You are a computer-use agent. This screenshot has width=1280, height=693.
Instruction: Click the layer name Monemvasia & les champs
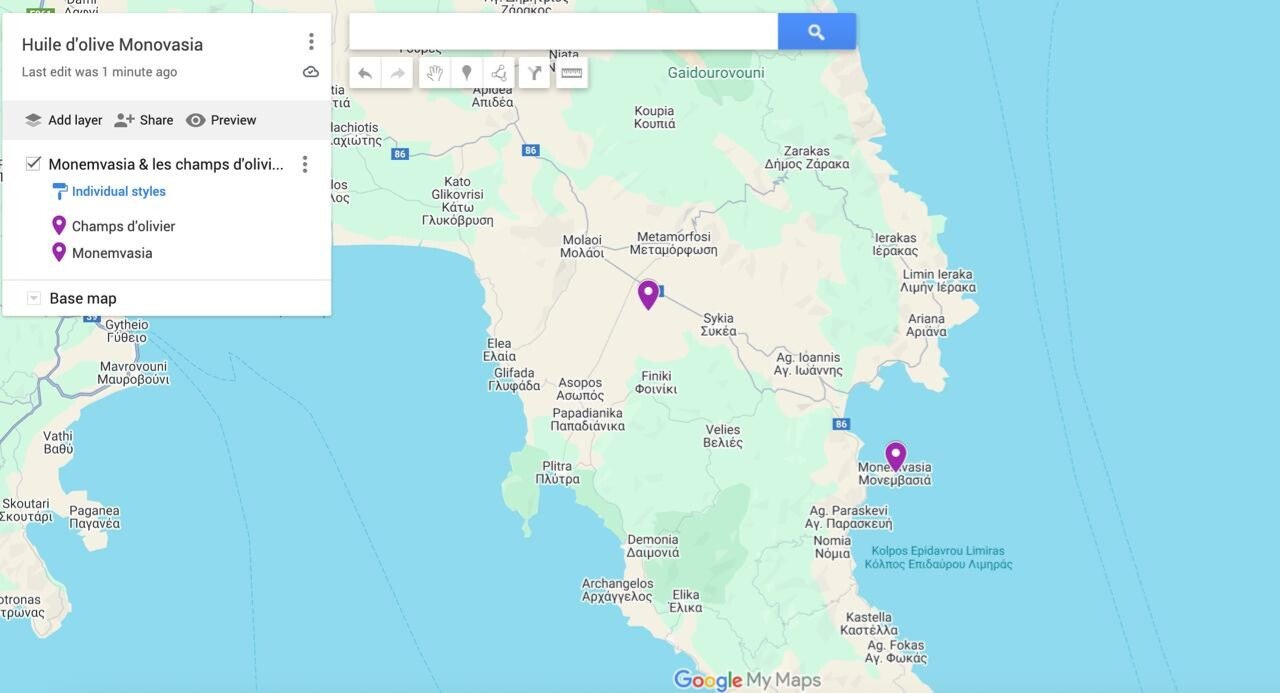tap(166, 164)
